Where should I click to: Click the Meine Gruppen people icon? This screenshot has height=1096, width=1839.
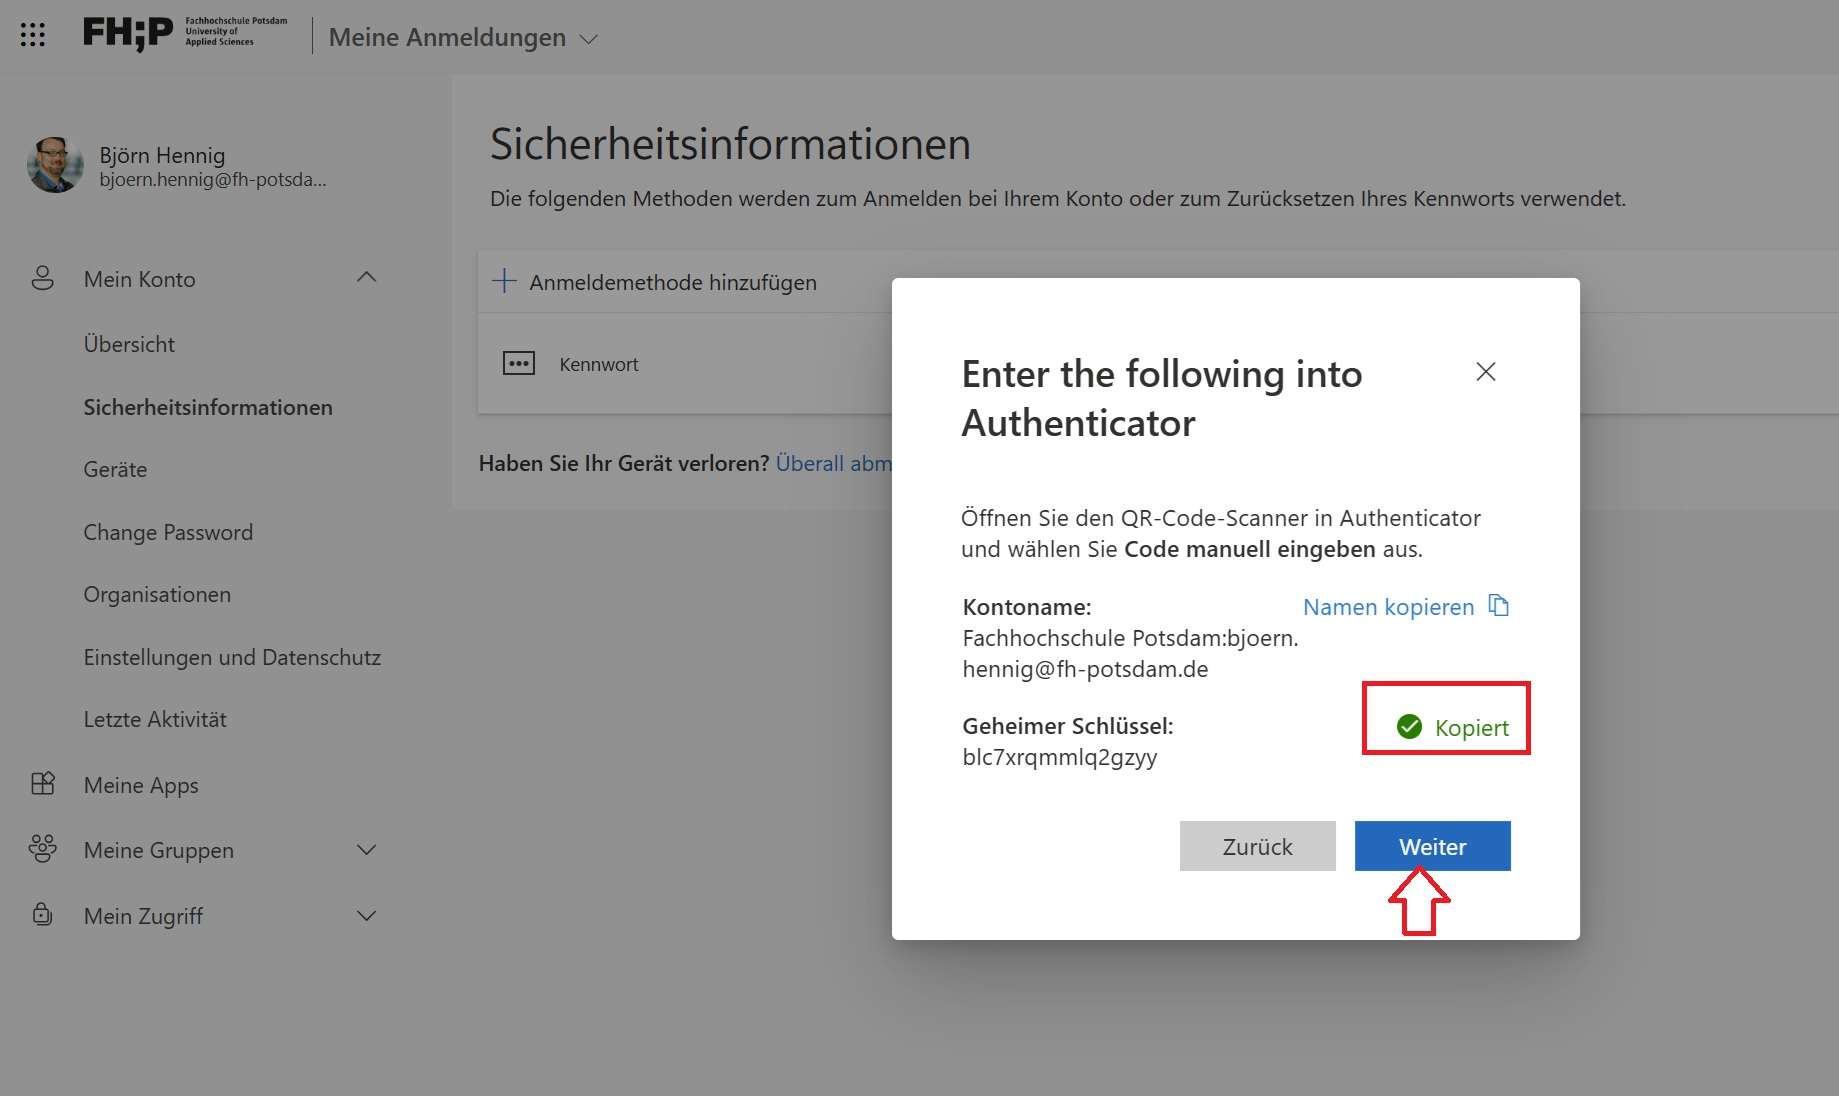pyautogui.click(x=42, y=849)
